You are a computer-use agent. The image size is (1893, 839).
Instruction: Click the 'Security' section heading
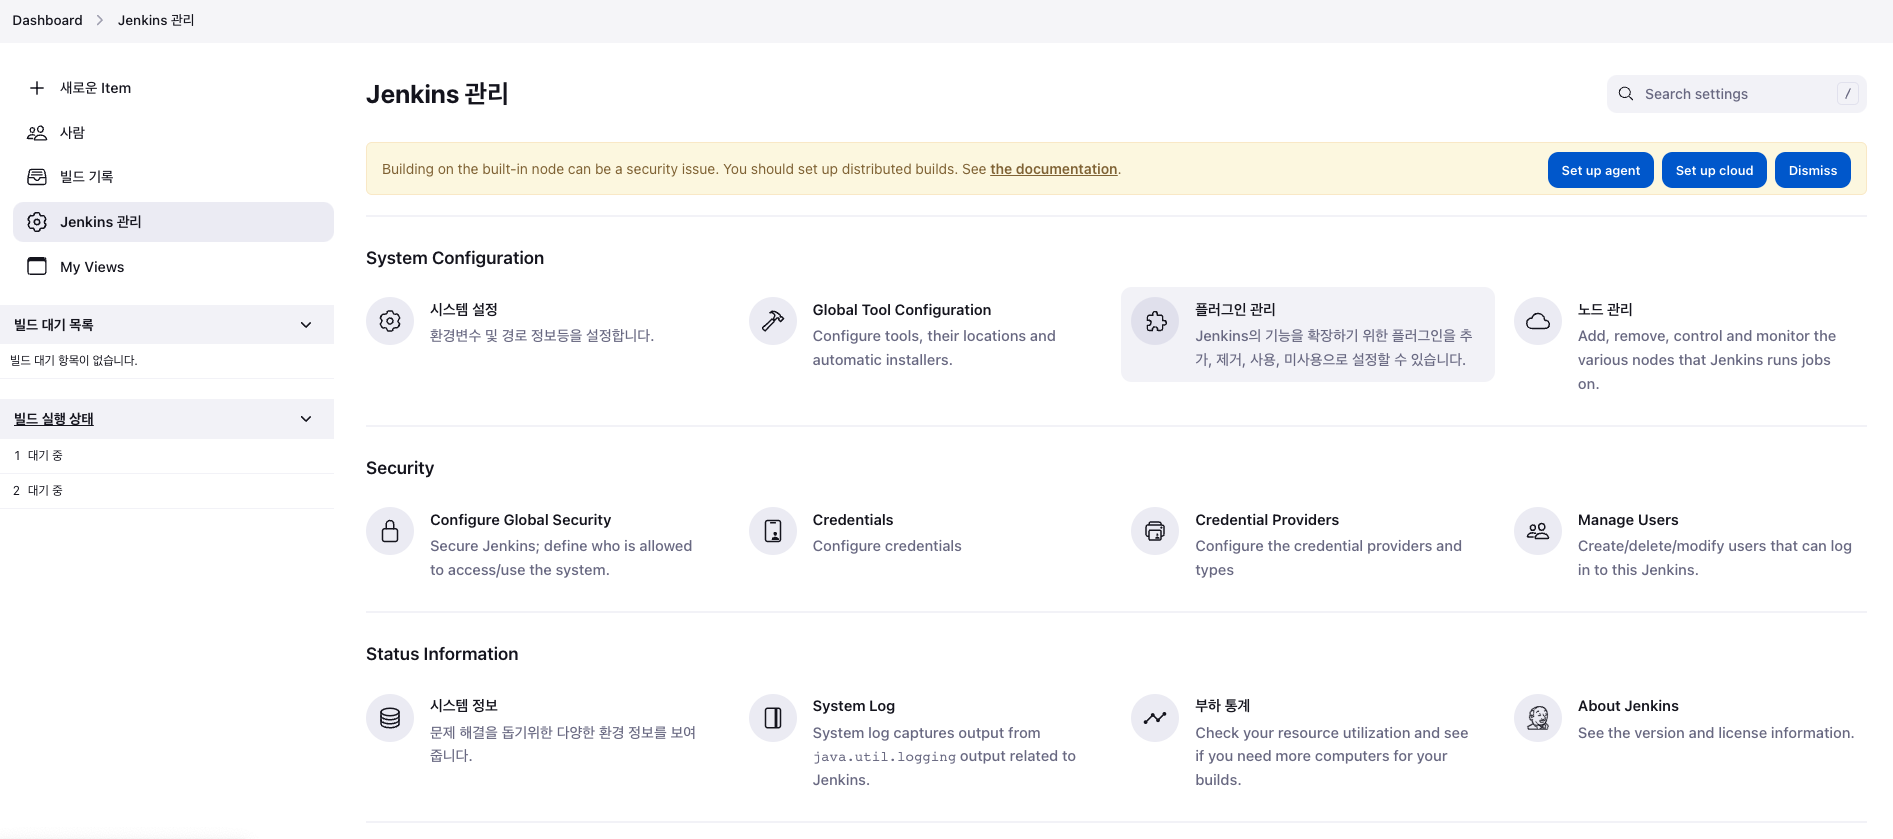point(400,468)
